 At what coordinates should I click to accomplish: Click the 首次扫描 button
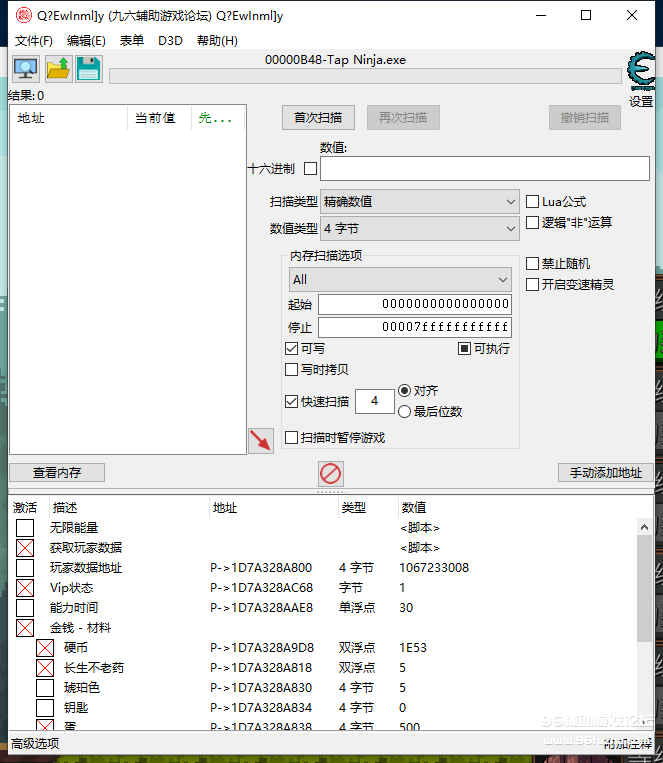point(318,118)
